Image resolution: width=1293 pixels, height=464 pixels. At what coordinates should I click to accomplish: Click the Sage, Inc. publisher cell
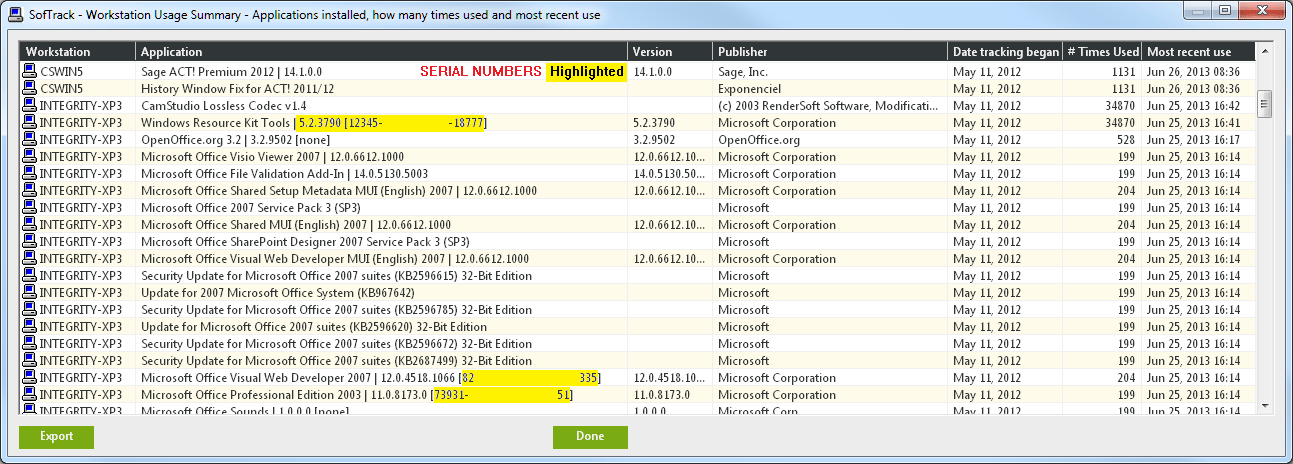[830, 72]
